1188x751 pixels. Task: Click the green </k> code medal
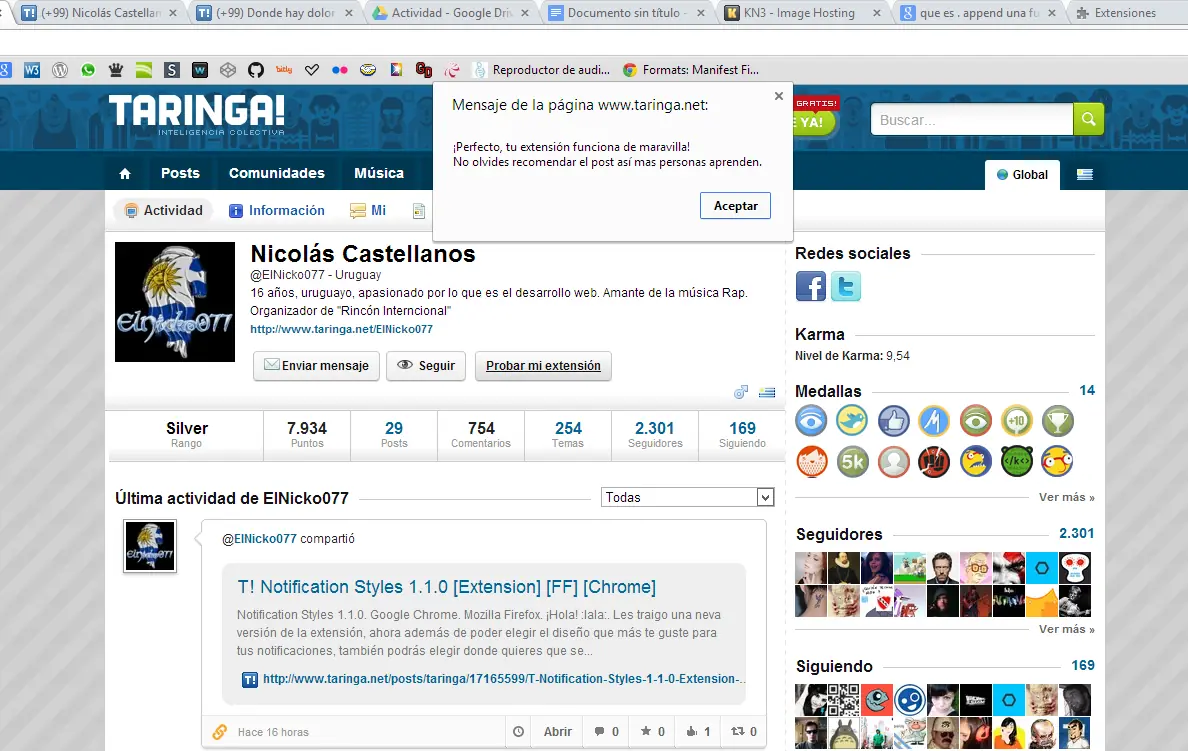click(x=1017, y=462)
